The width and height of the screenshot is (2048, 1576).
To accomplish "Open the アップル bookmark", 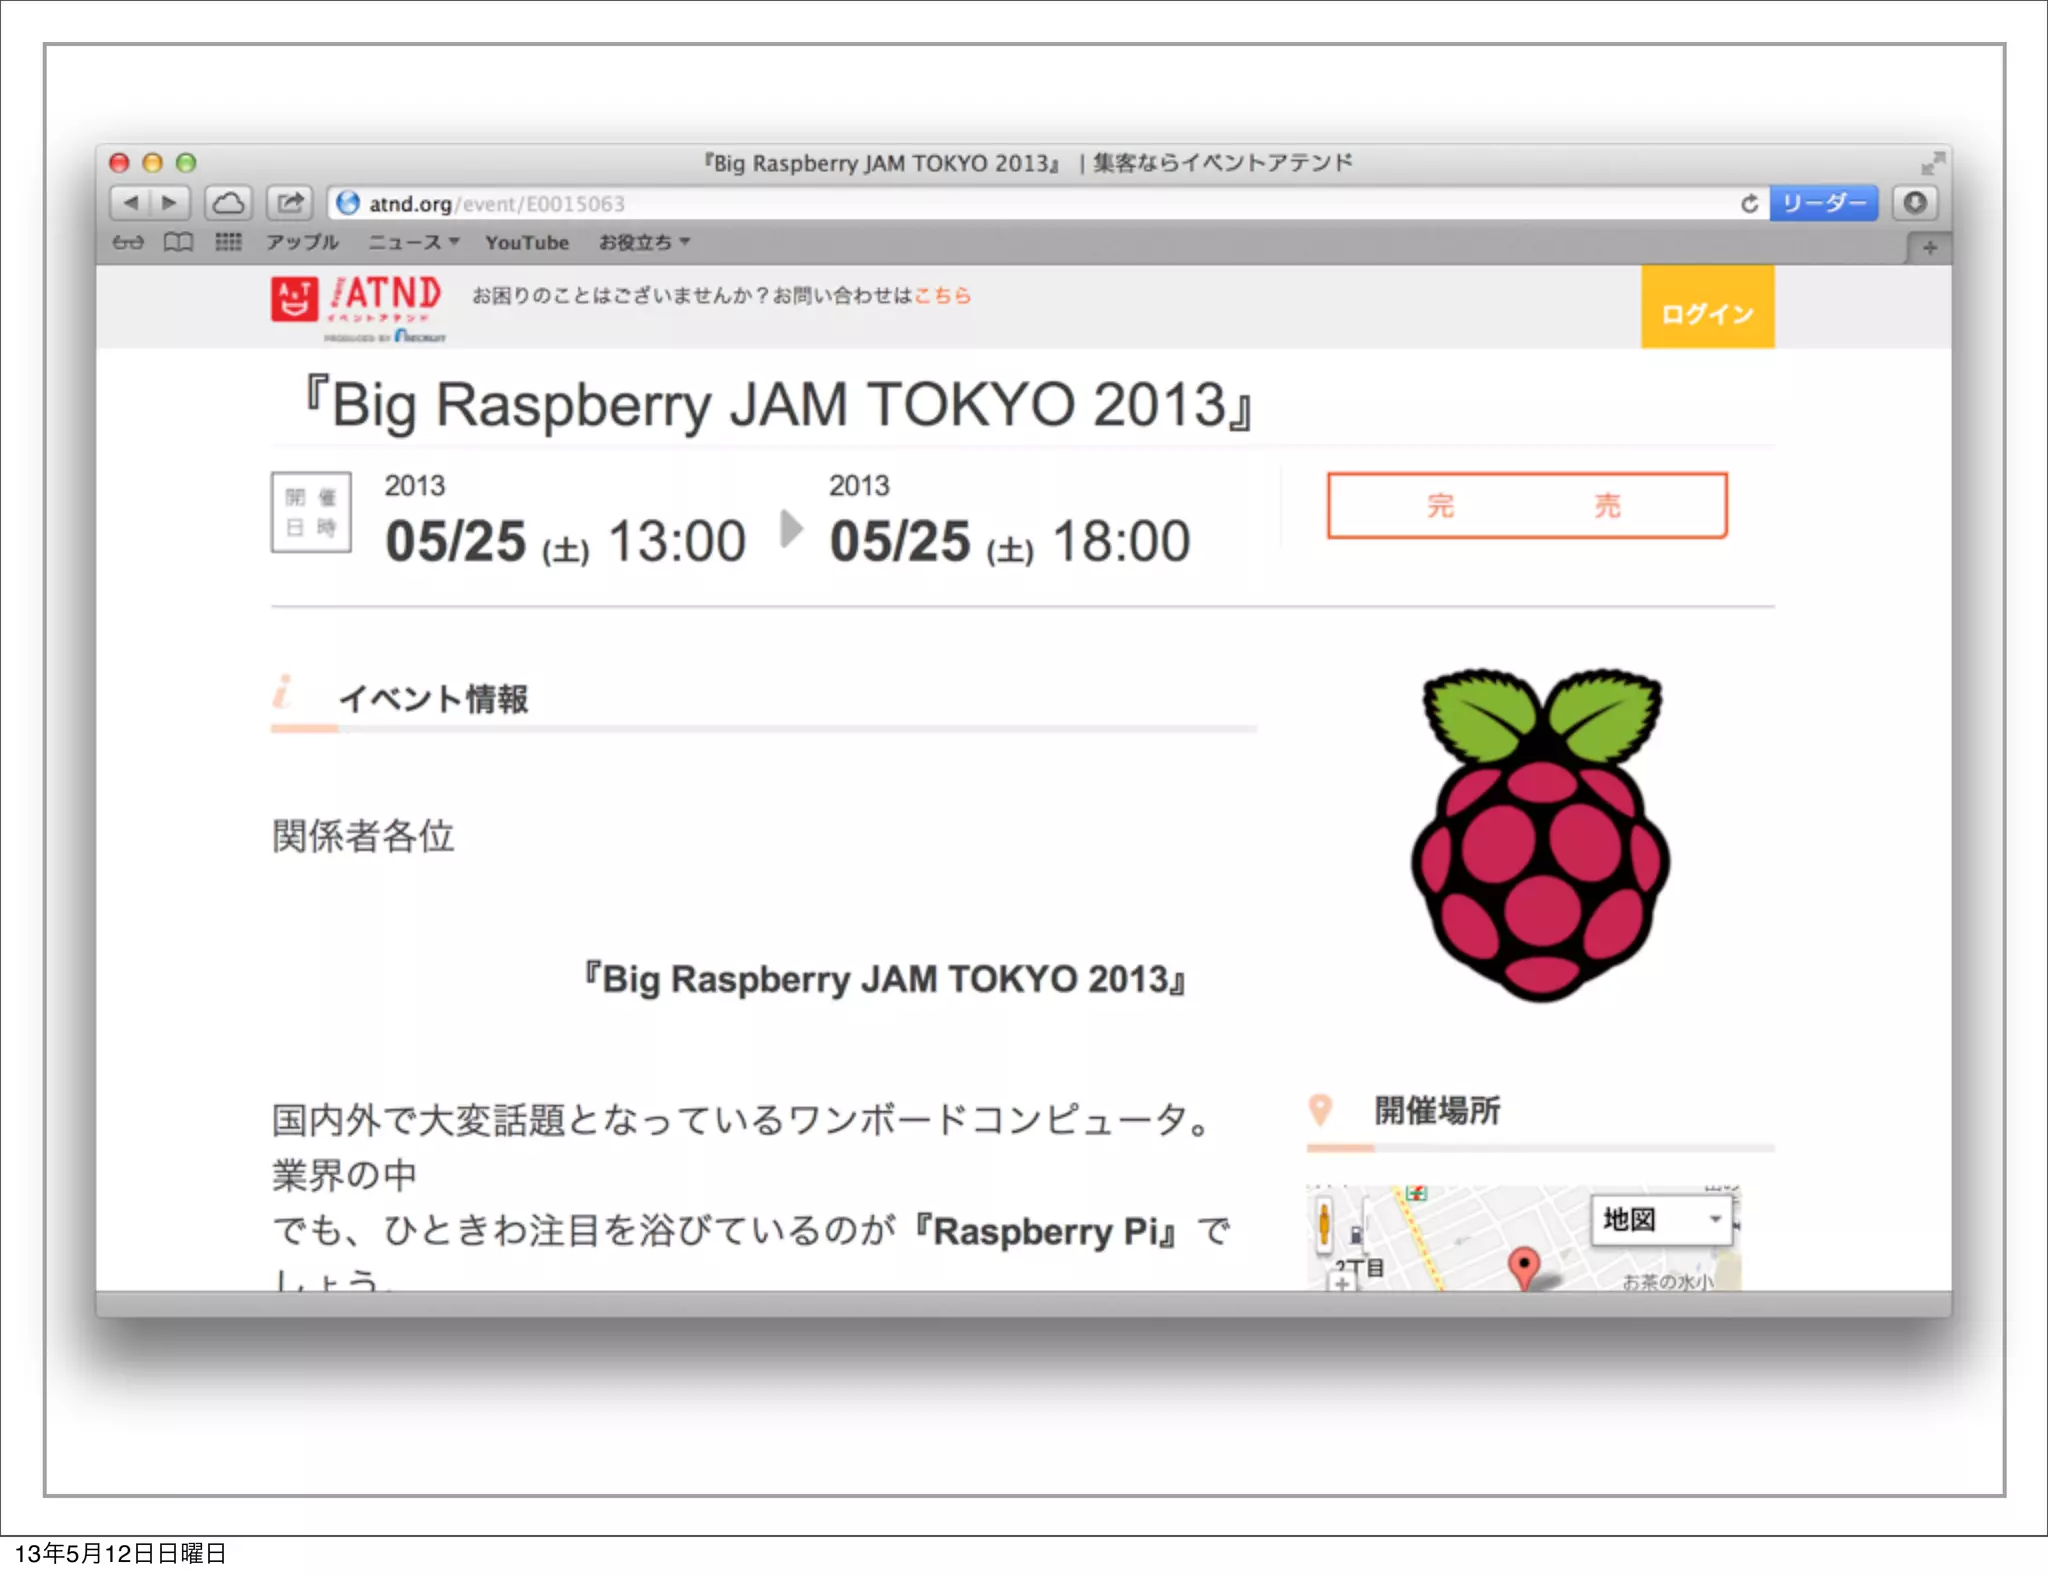I will (302, 242).
